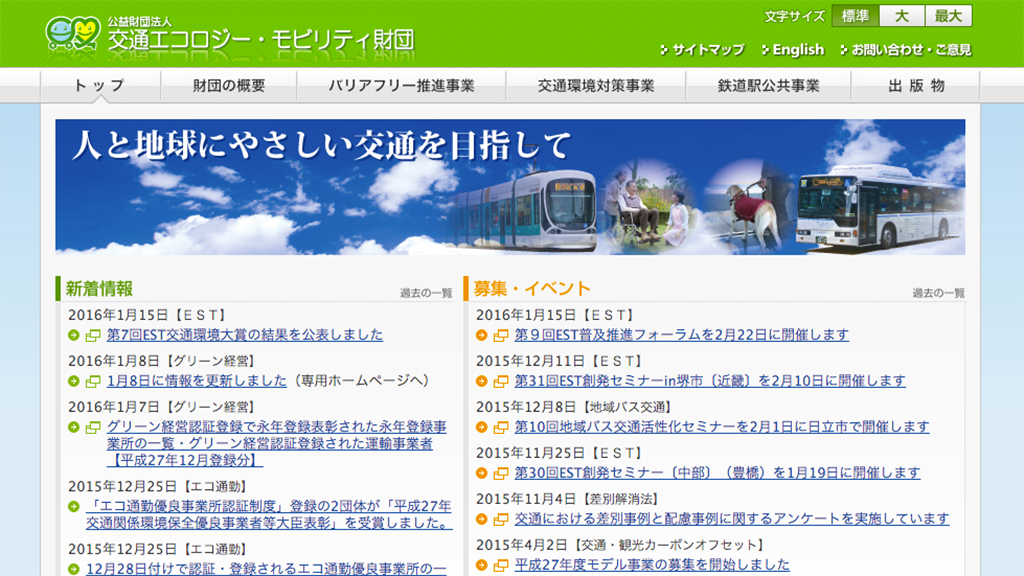
Task: Open the 交通環境対策事業 menu
Action: click(596, 85)
